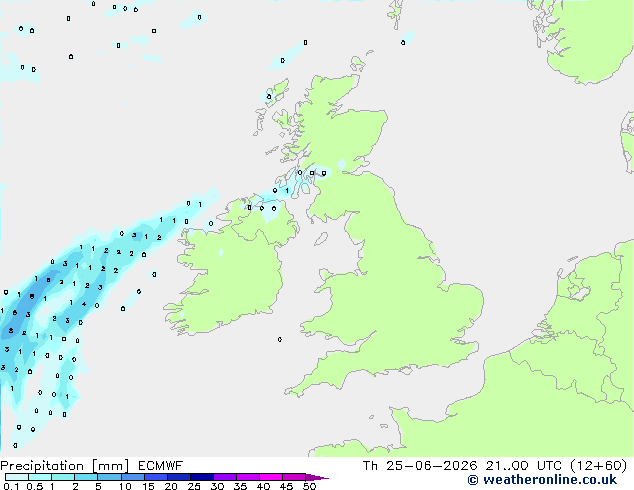Click the '25' legend scale label

(x=194, y=486)
